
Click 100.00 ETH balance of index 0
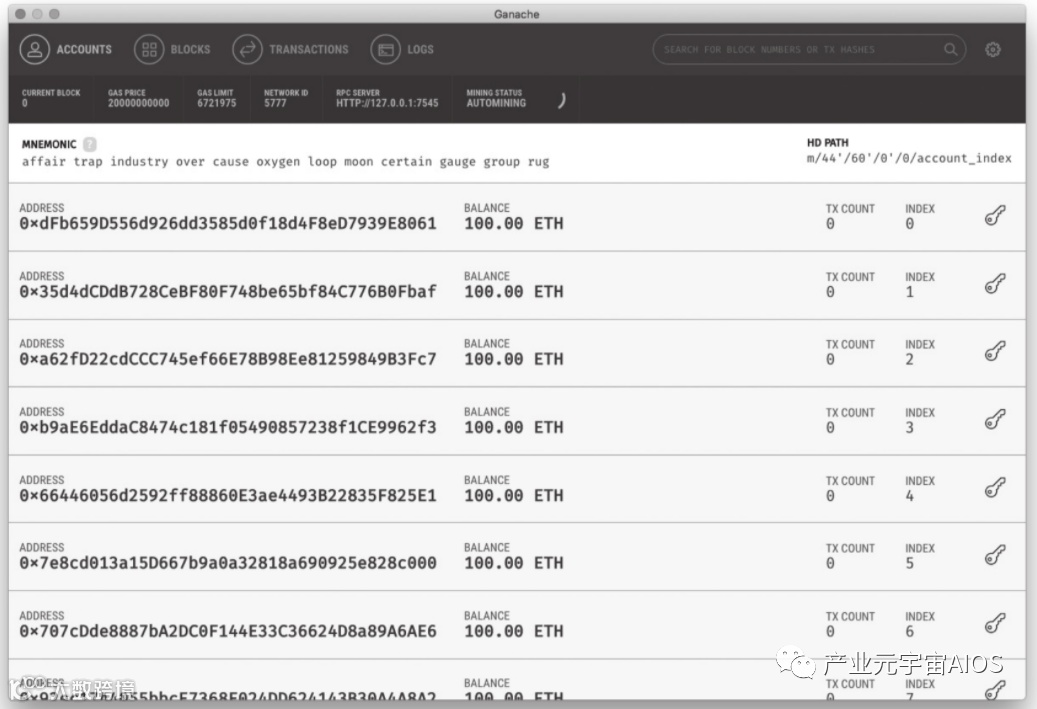(514, 224)
